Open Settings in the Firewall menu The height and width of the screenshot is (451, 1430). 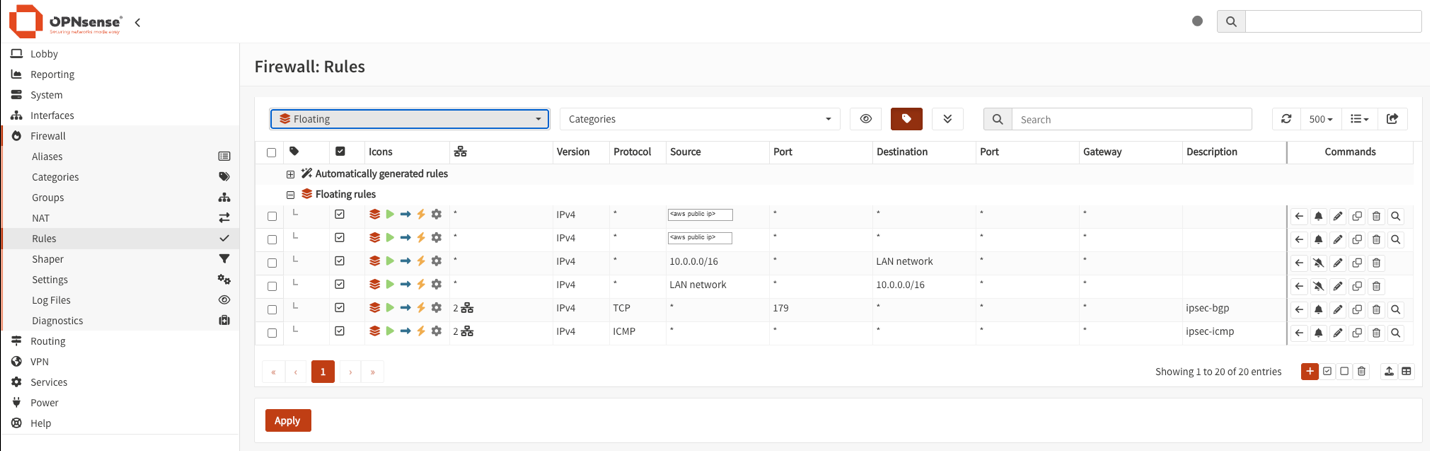point(120,280)
